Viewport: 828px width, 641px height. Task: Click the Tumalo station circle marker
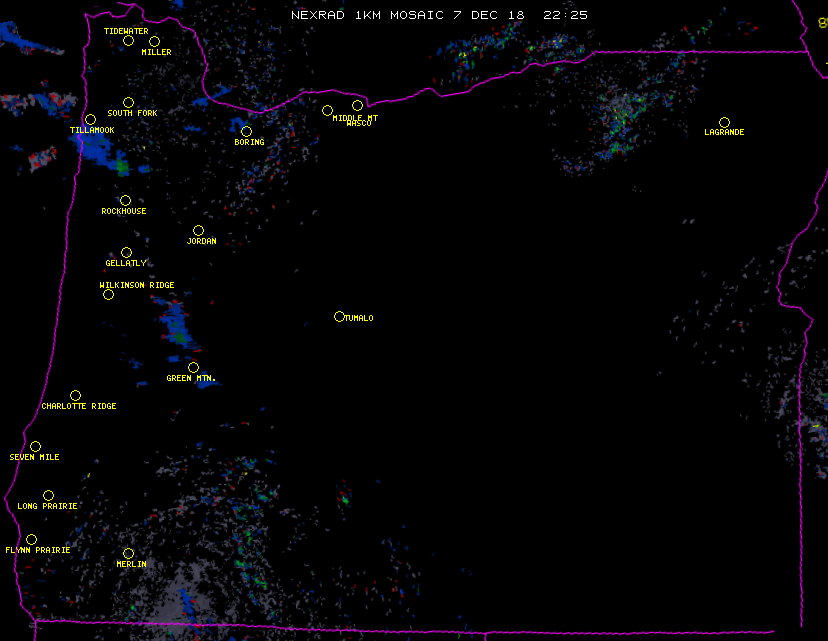[x=339, y=316]
